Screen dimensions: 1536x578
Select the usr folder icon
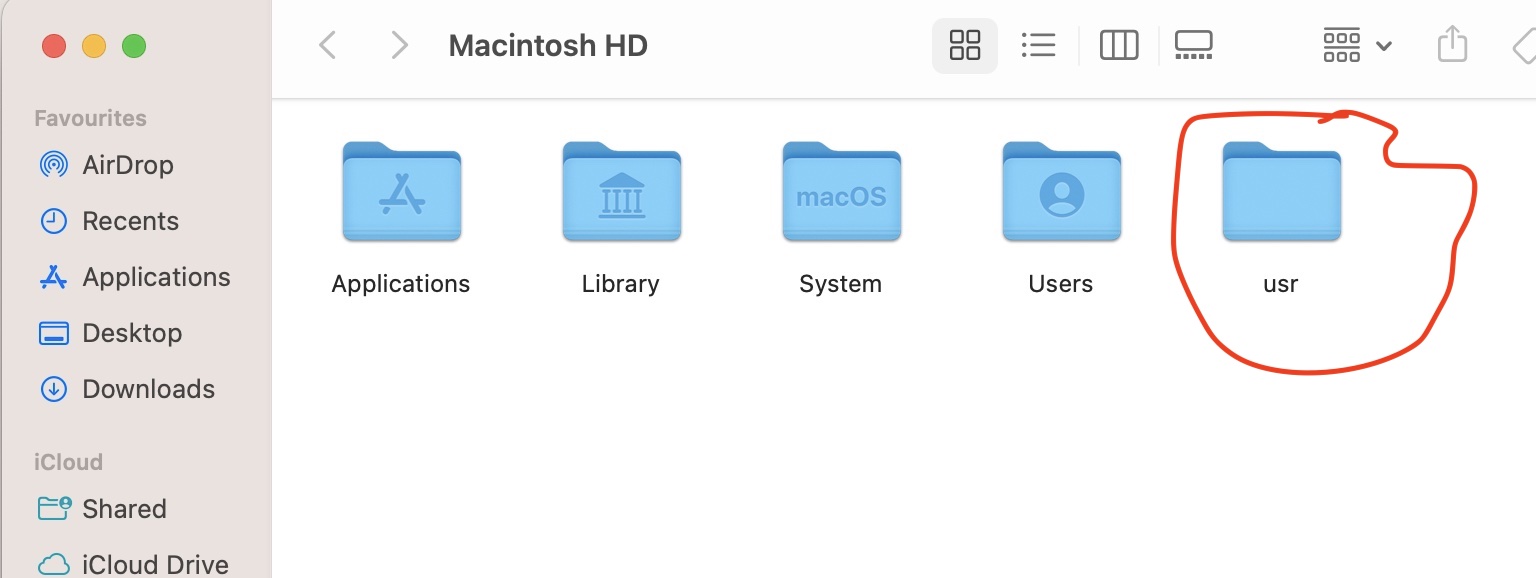click(1282, 191)
